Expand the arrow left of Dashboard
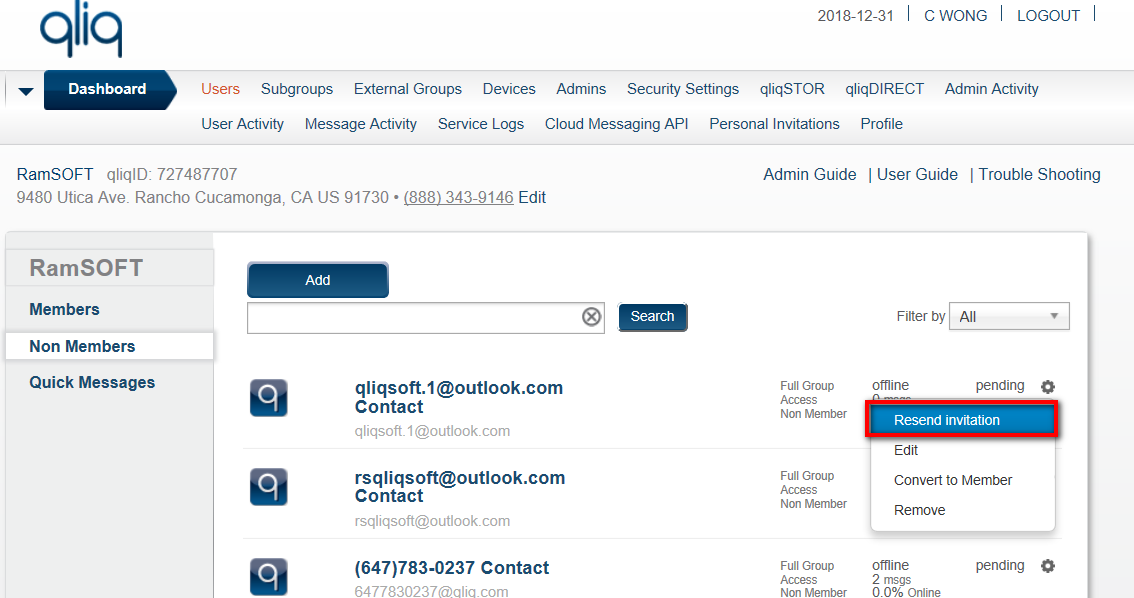The image size is (1134, 598). 26,91
